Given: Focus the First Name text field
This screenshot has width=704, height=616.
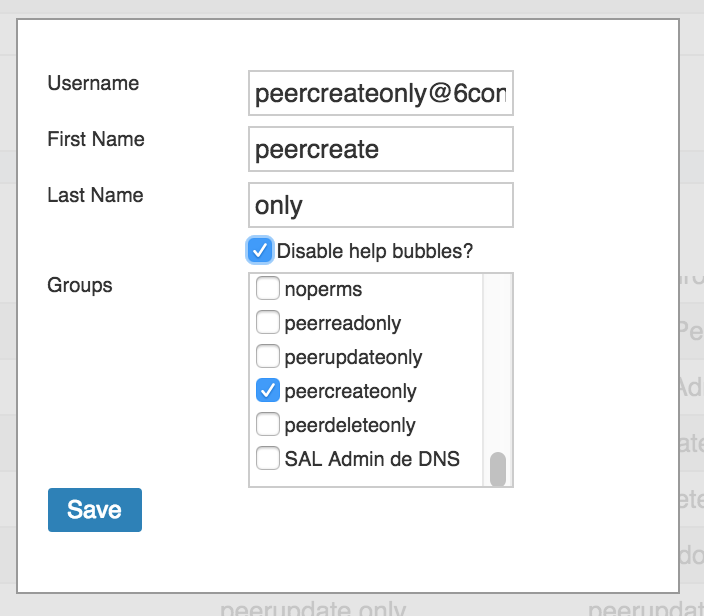Looking at the screenshot, I should [380, 149].
